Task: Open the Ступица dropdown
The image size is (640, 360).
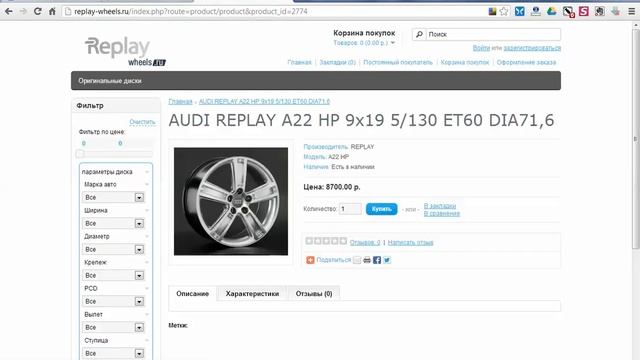Action: pos(113,353)
